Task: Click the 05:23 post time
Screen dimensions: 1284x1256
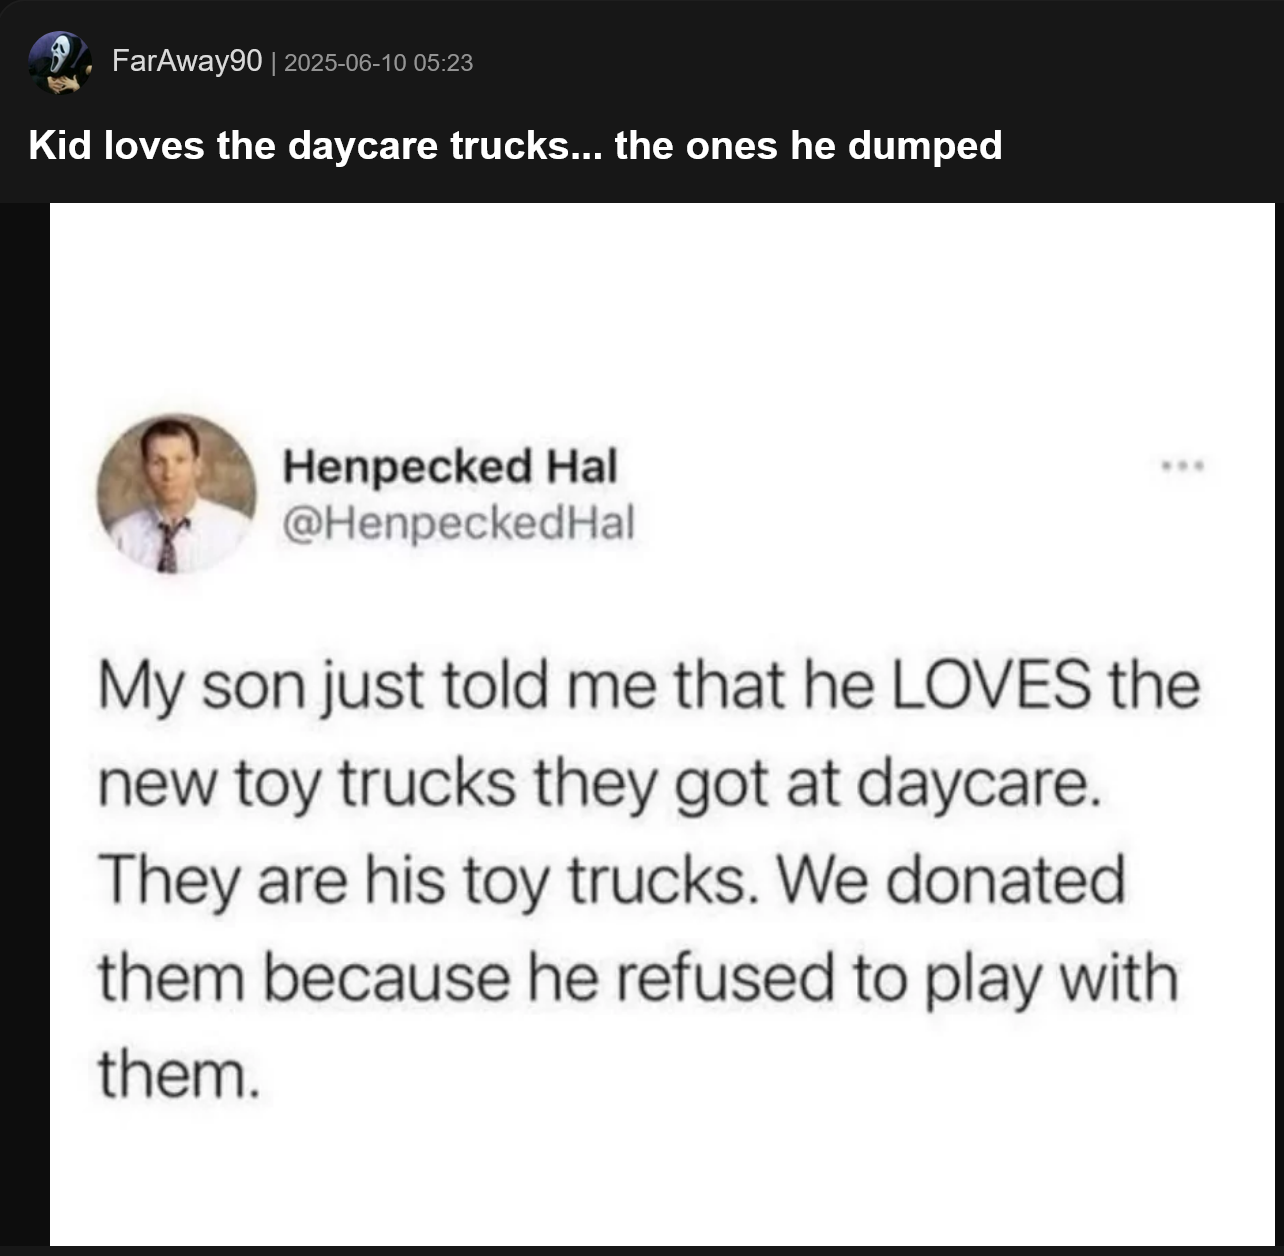Action: tap(443, 63)
